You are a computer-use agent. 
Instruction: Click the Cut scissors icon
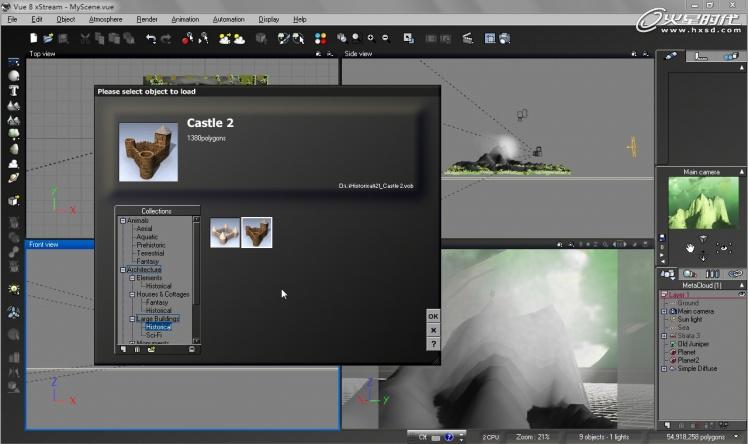(x=85, y=39)
